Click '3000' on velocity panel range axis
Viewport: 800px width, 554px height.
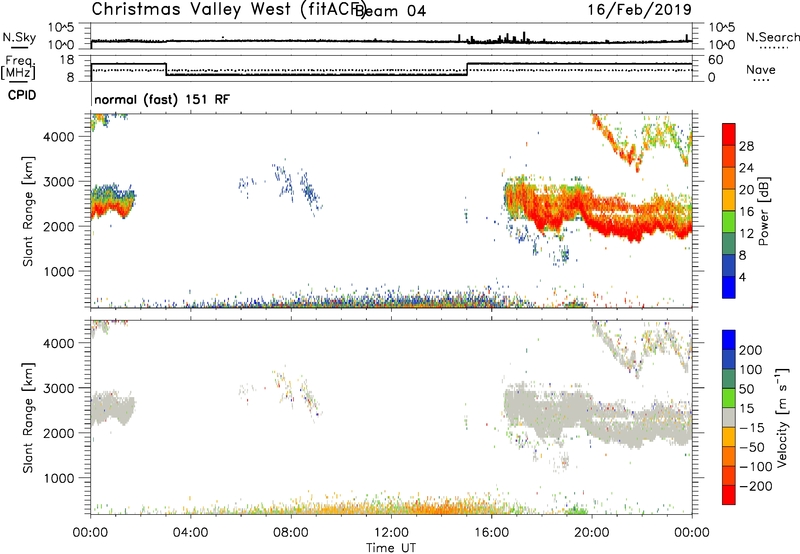pos(59,388)
